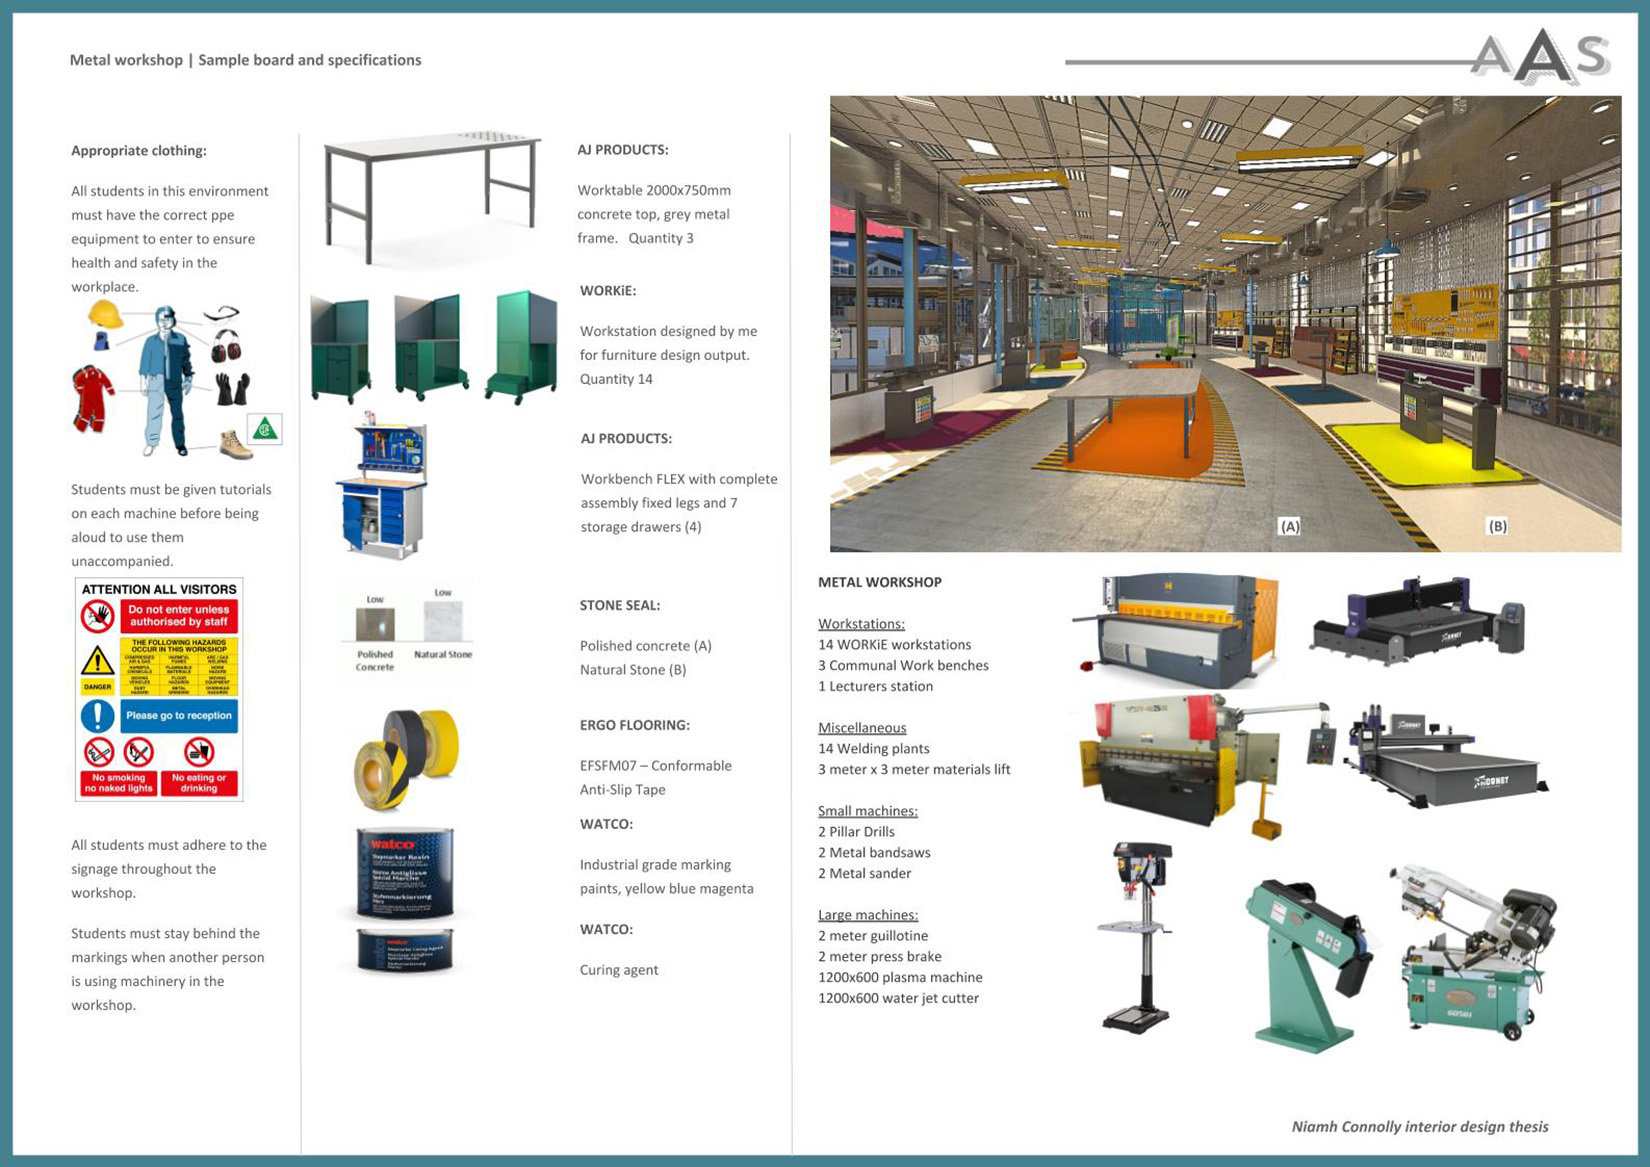Select the Polished Concrete swatch
Screen dimensions: 1650x1167
click(x=375, y=624)
